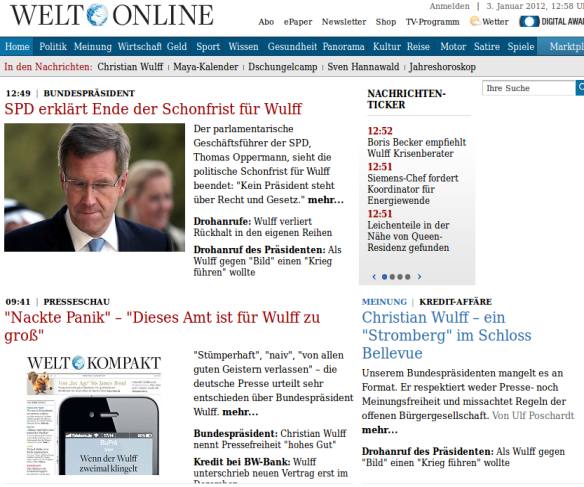The height and width of the screenshot is (487, 584).
Task: Open the Kultur section
Action: click(387, 47)
